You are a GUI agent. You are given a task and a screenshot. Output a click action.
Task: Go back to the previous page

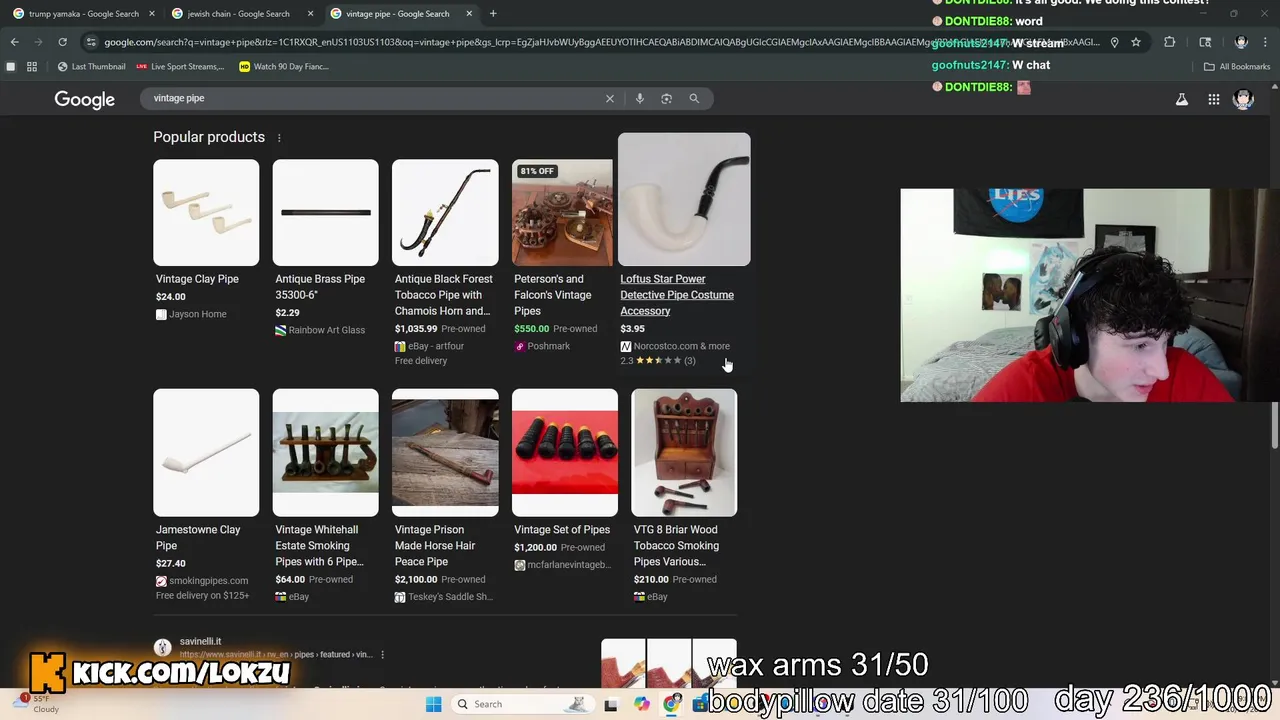point(14,42)
